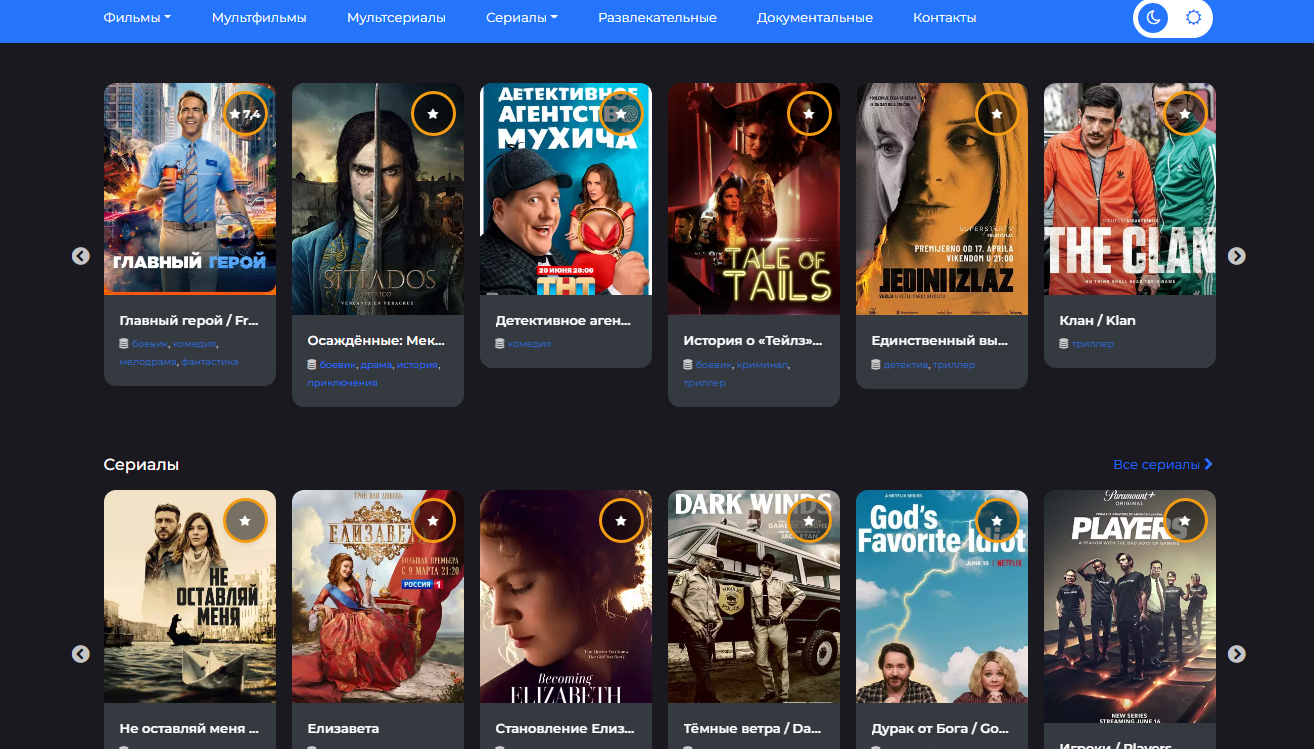Click the star badge on Tale of Tails poster

pos(809,114)
